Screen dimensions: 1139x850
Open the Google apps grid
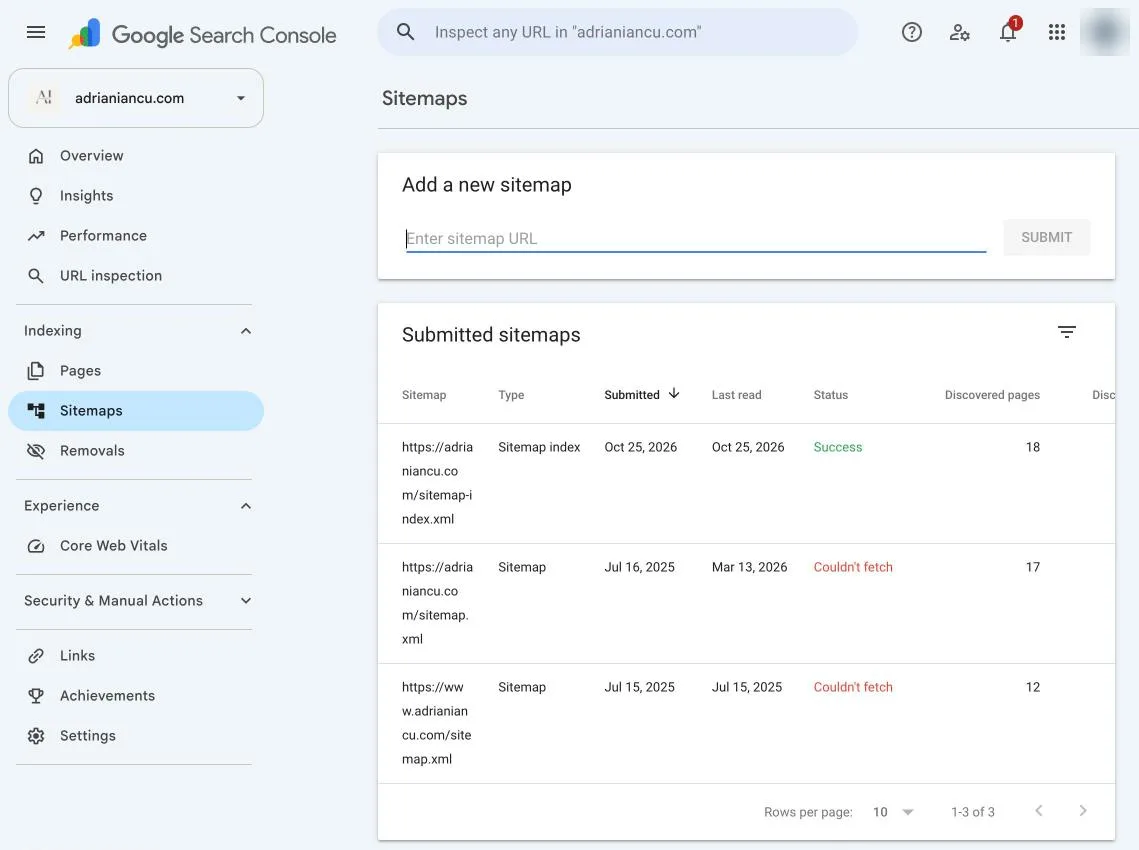(x=1057, y=32)
